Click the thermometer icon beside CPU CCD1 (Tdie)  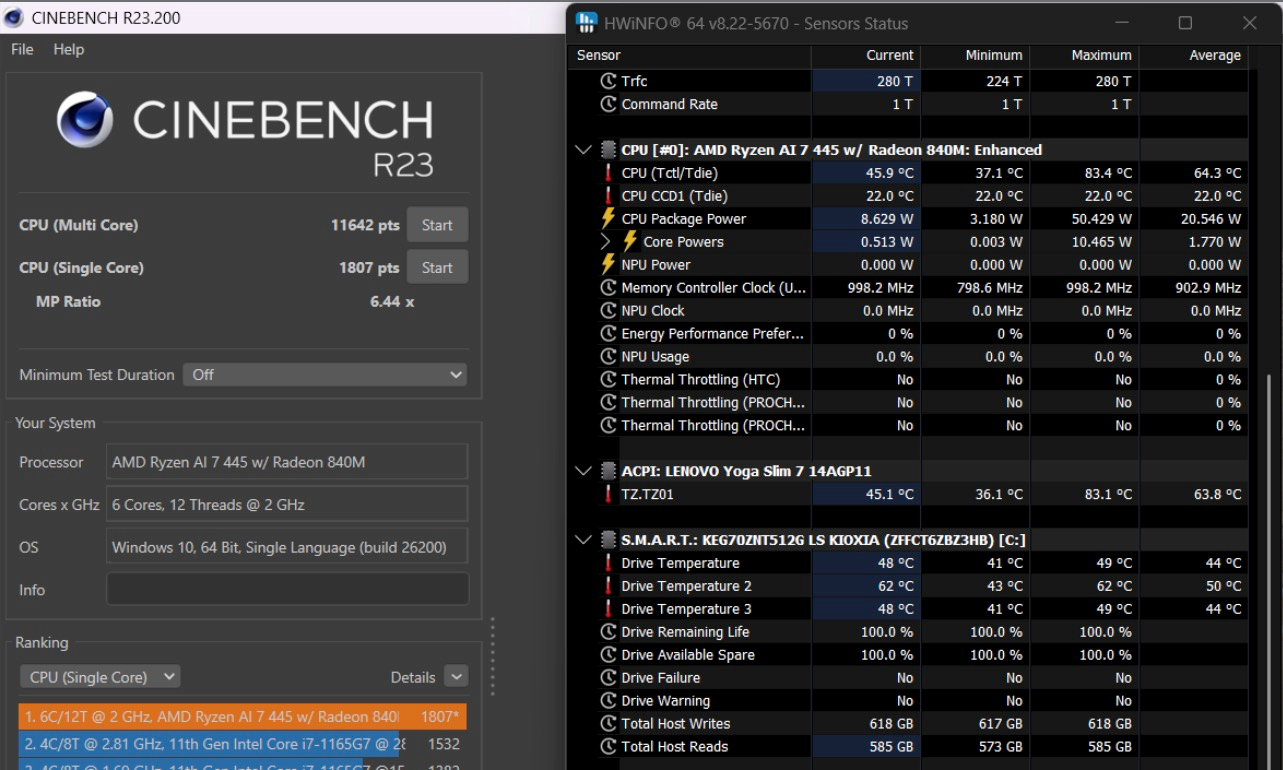[x=608, y=196]
